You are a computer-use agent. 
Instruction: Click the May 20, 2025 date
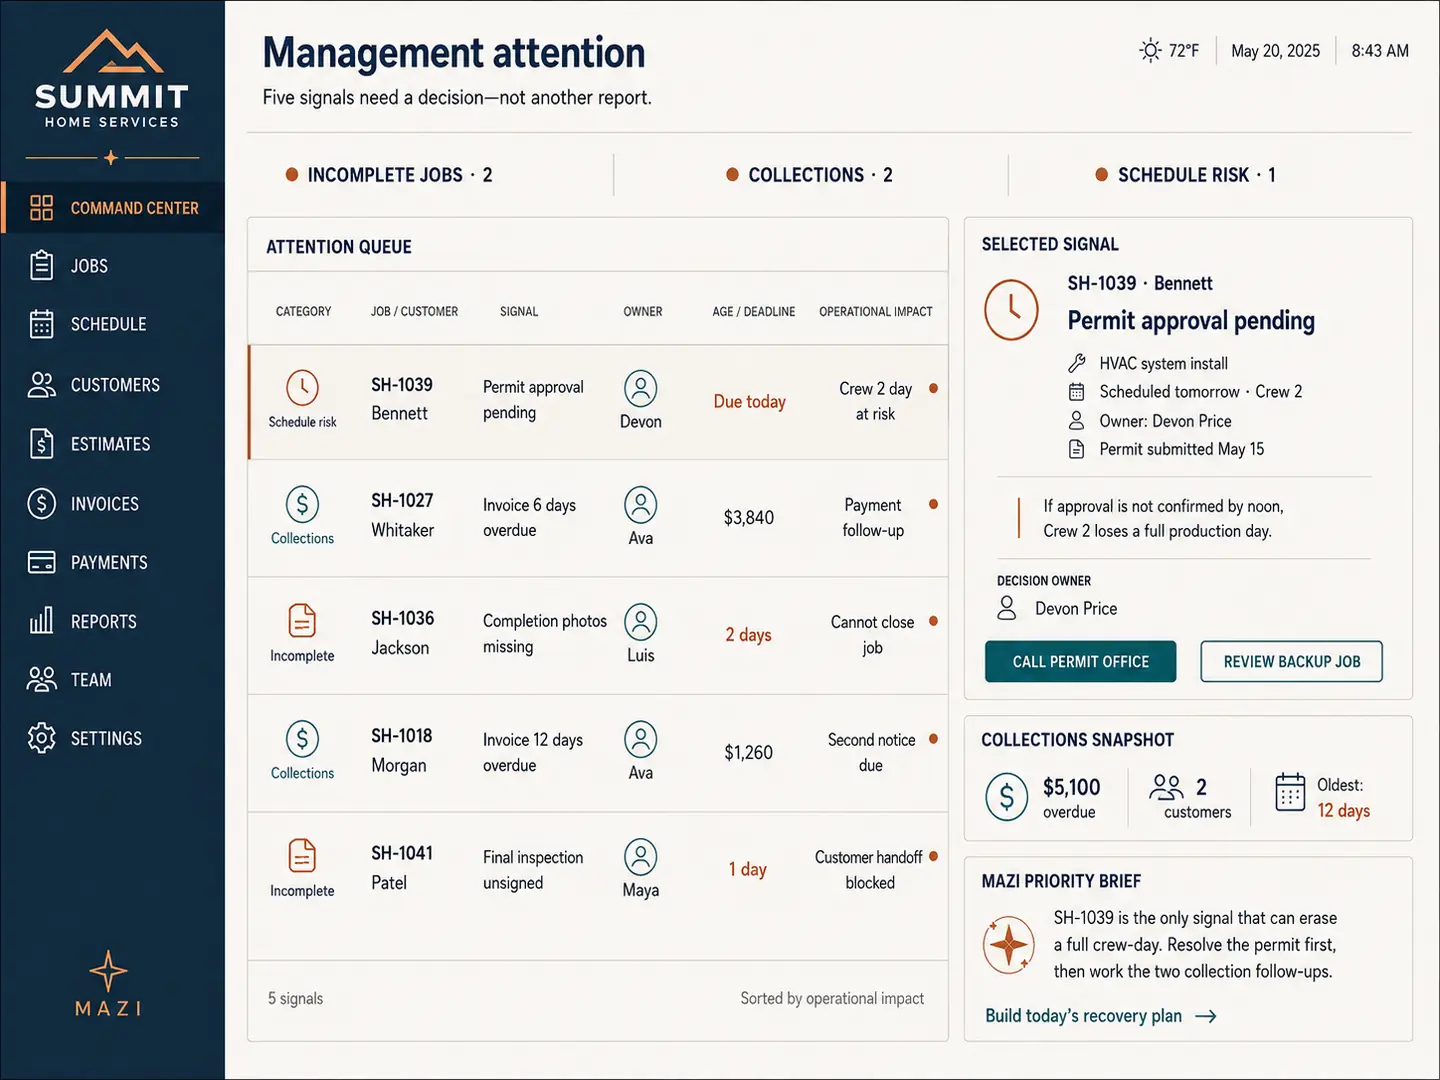point(1275,51)
